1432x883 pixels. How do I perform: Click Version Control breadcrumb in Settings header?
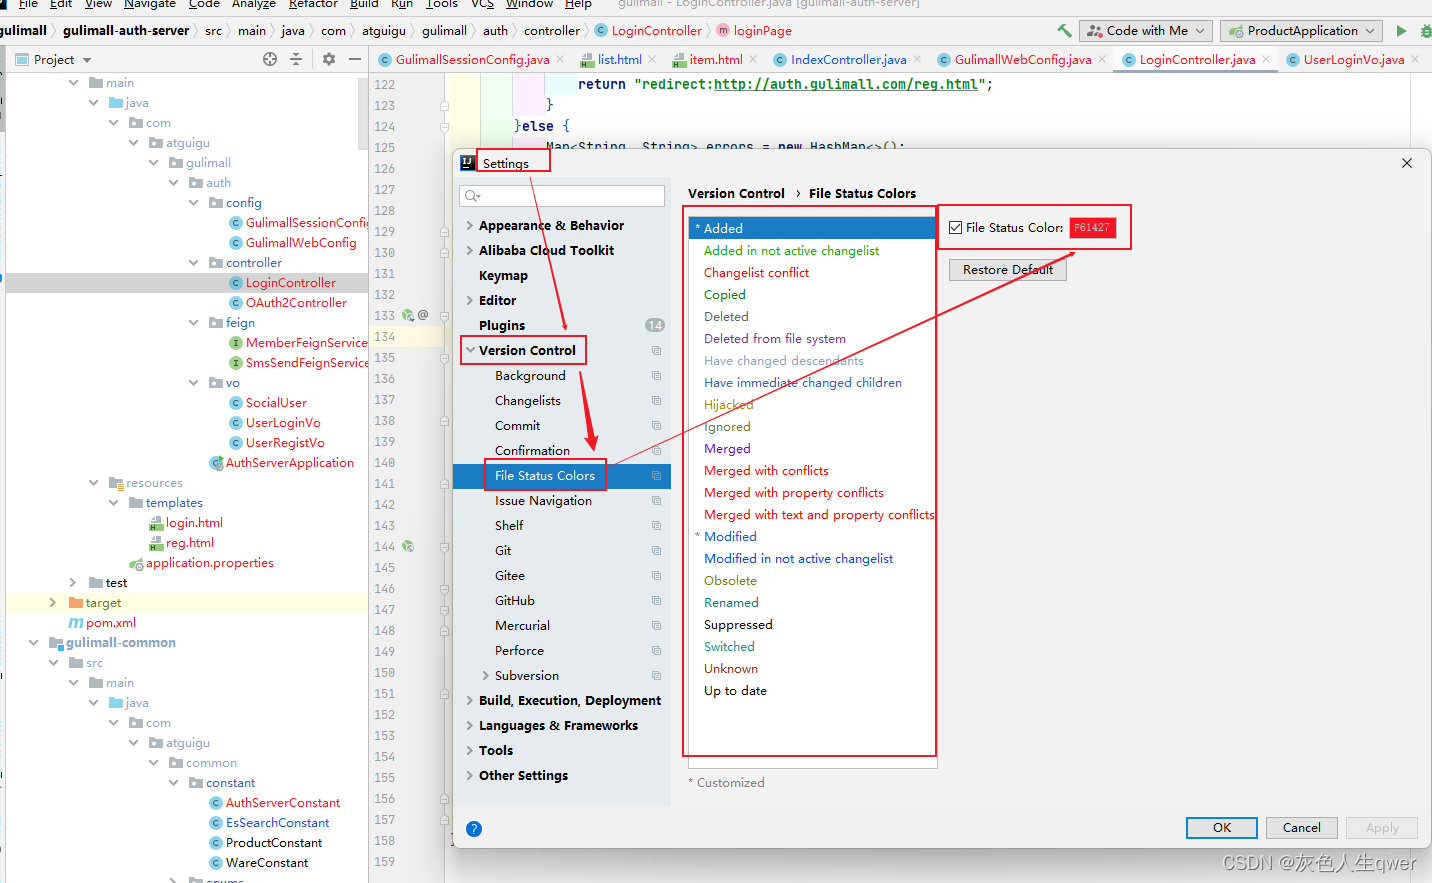coord(736,194)
